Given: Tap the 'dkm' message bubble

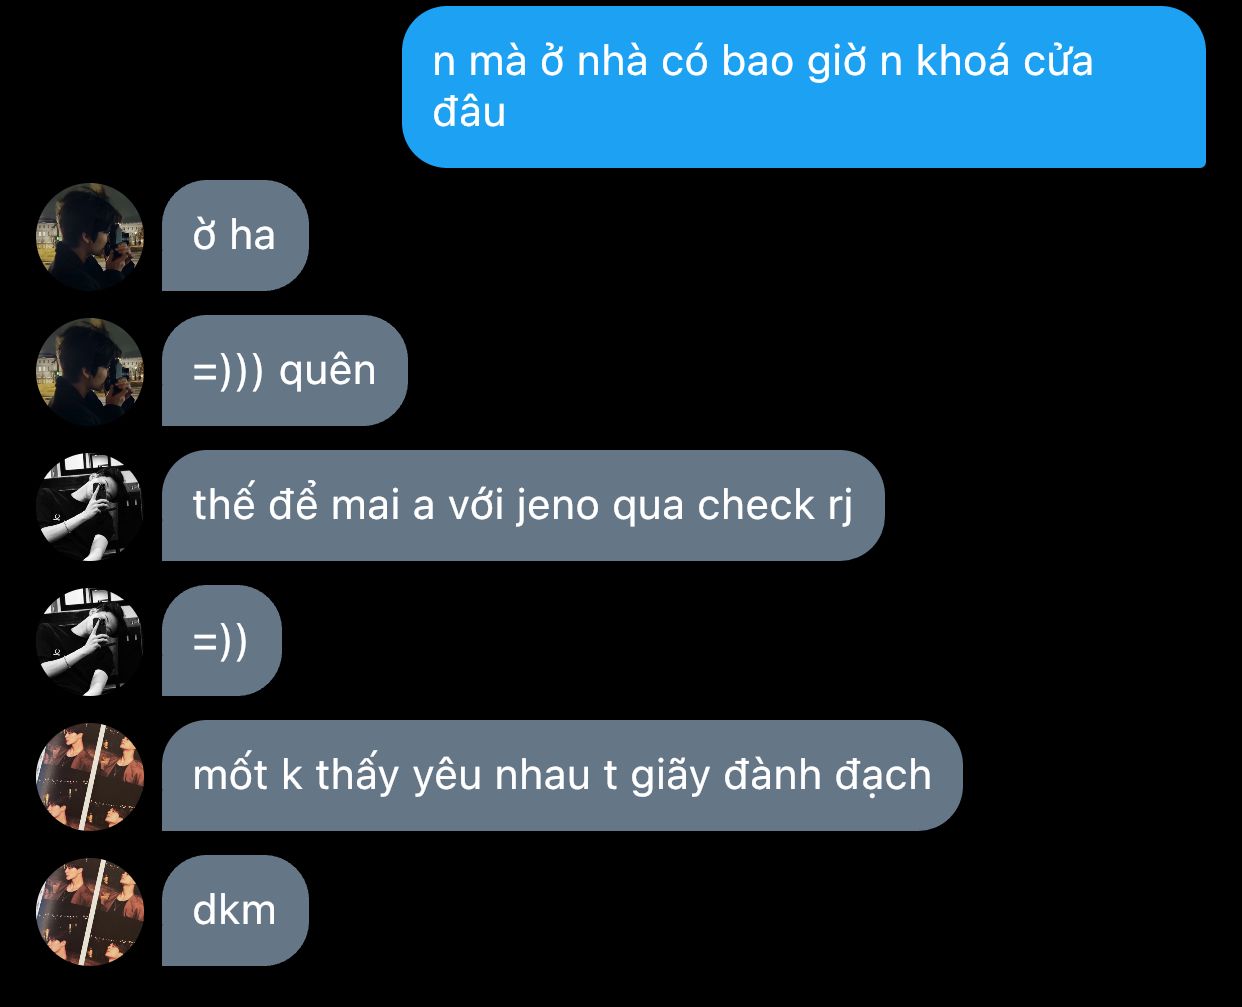Looking at the screenshot, I should tap(235, 911).
